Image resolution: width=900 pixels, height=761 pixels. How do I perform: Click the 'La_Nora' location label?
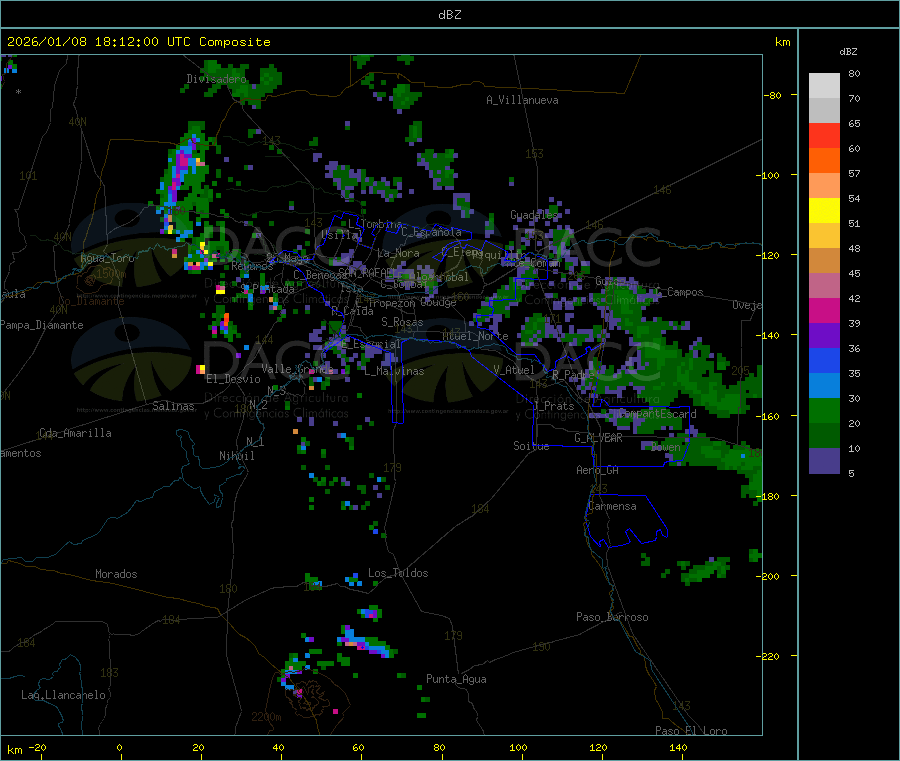click(x=398, y=253)
